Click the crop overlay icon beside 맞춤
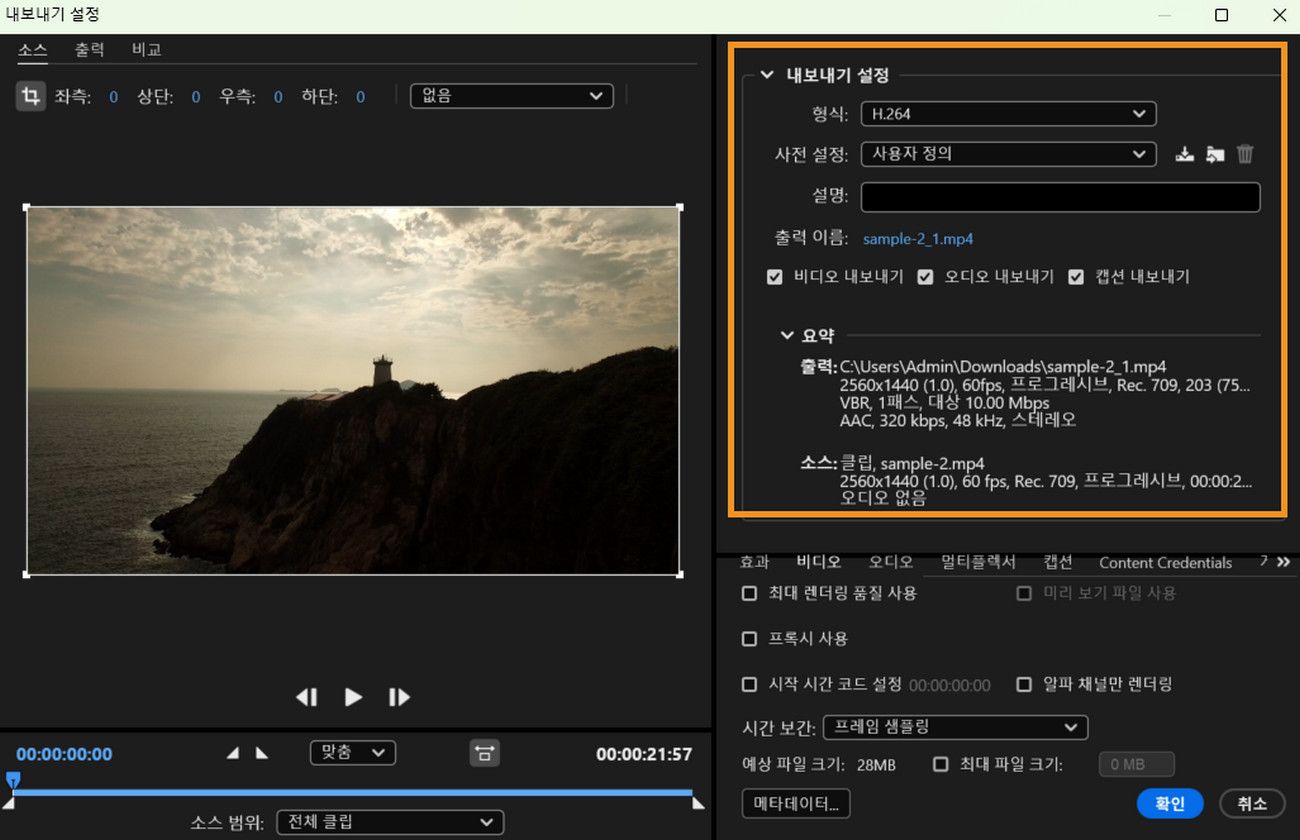The height and width of the screenshot is (840, 1300). [485, 752]
